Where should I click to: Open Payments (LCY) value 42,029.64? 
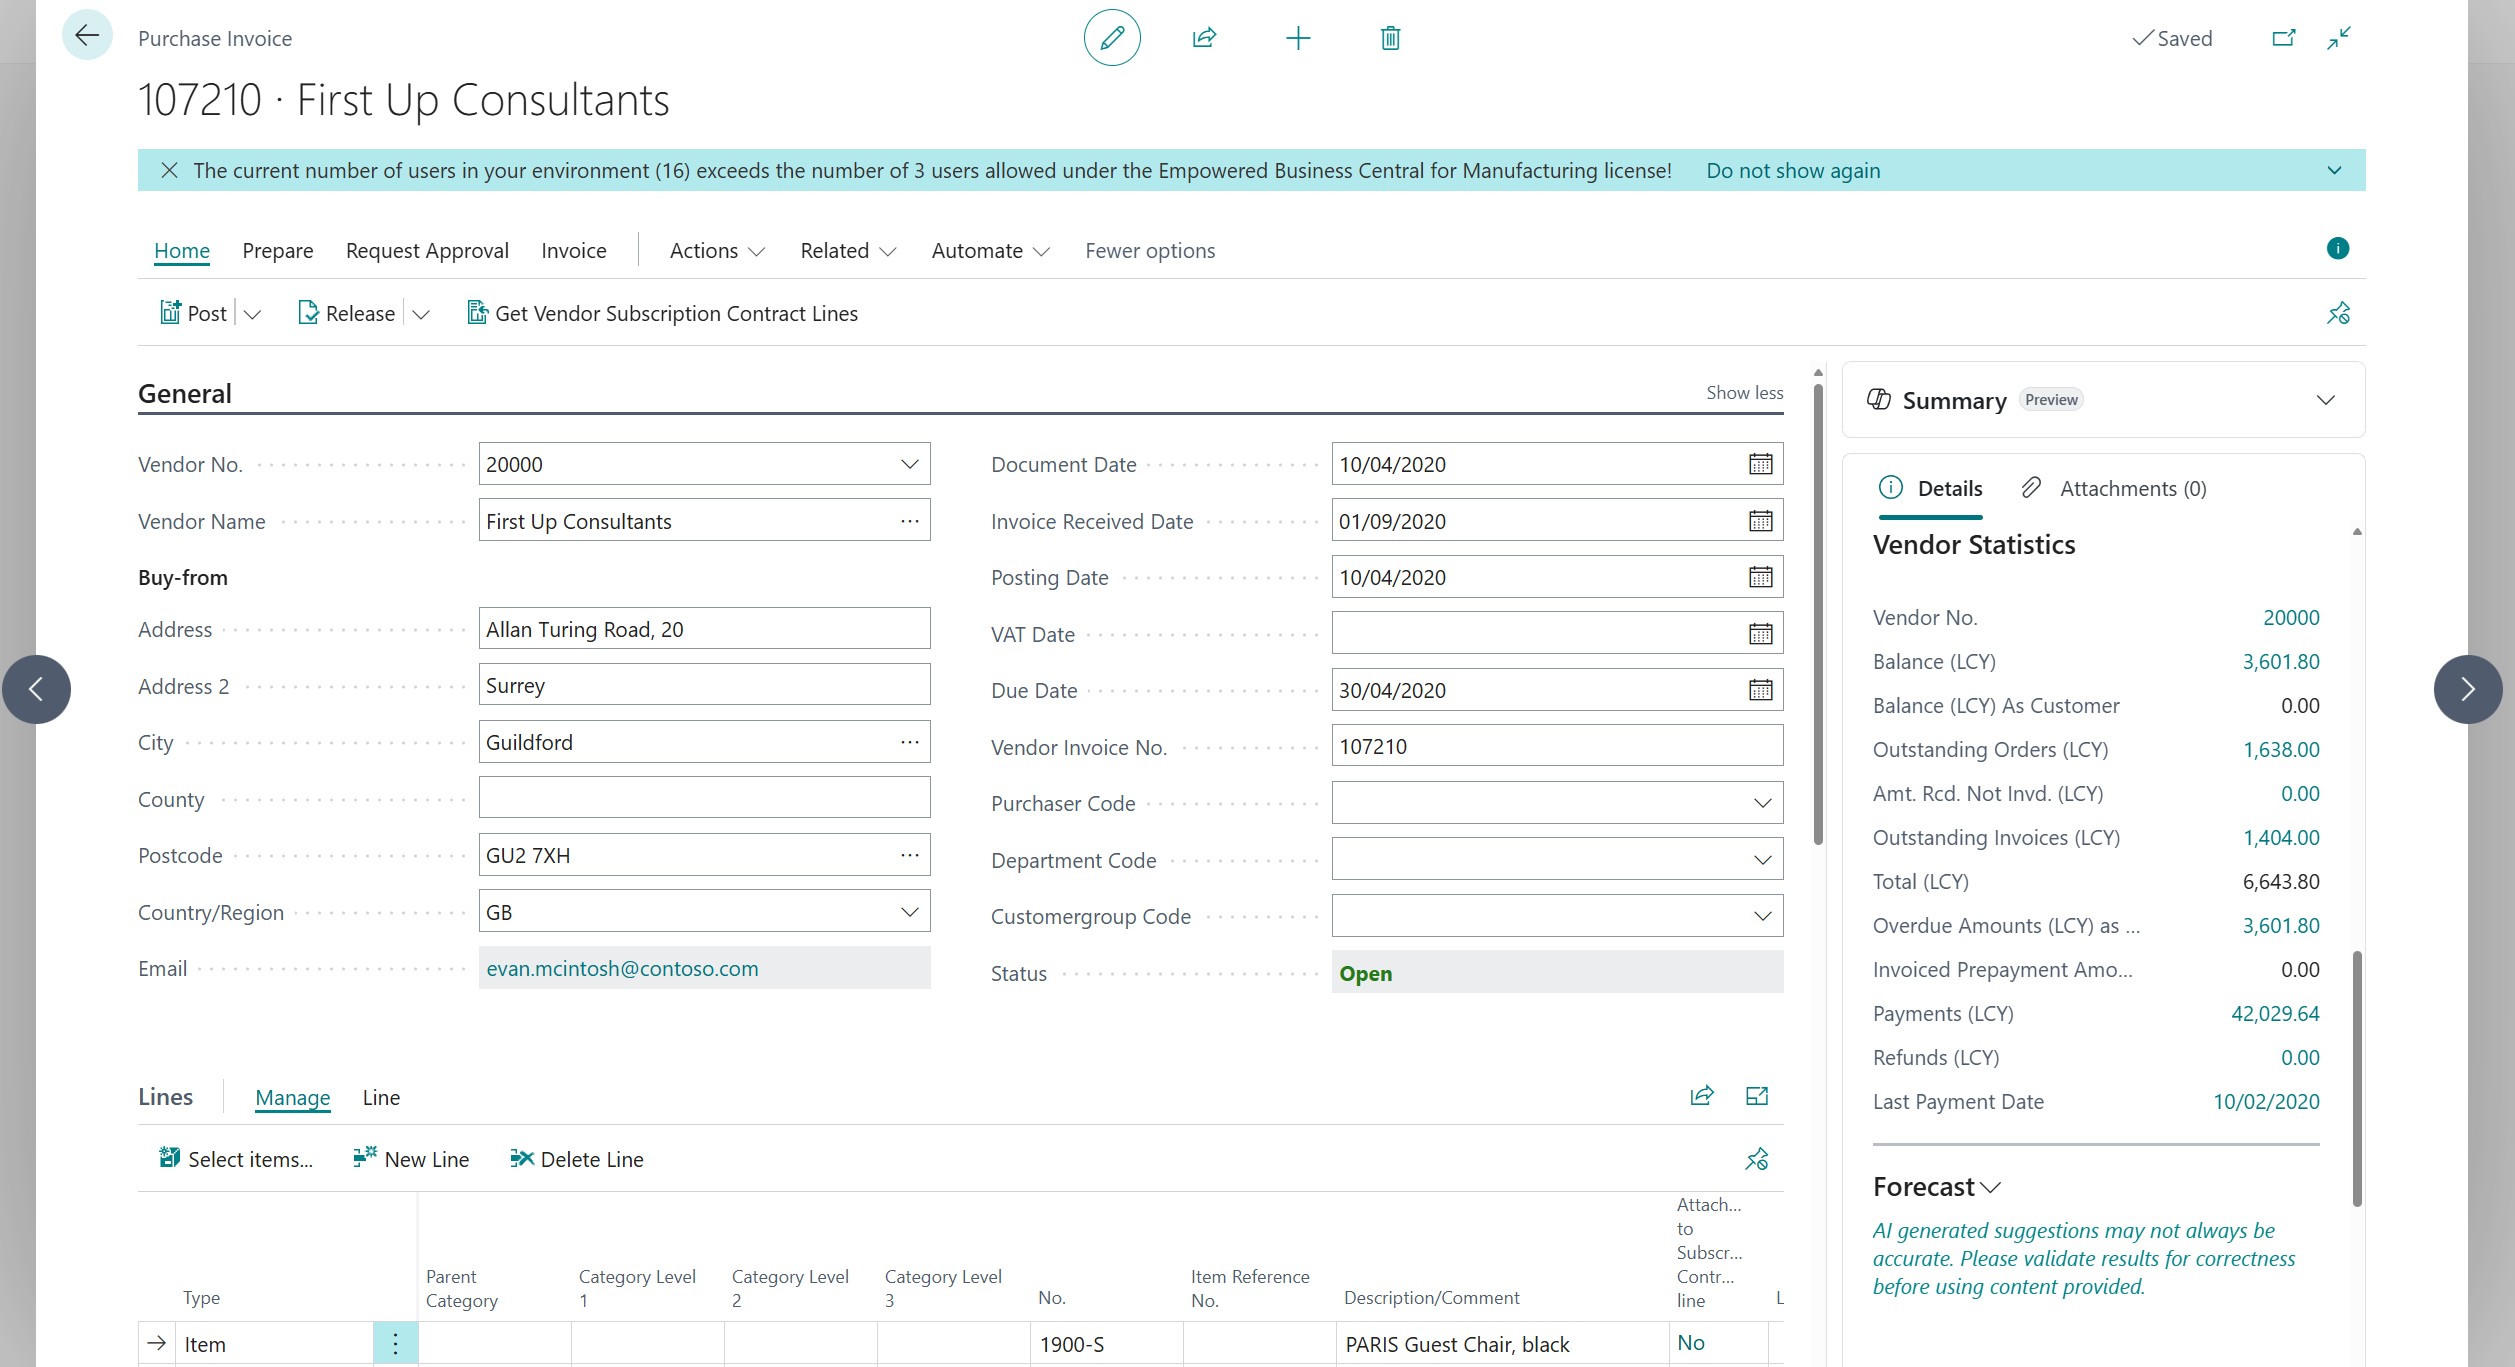(2274, 1013)
